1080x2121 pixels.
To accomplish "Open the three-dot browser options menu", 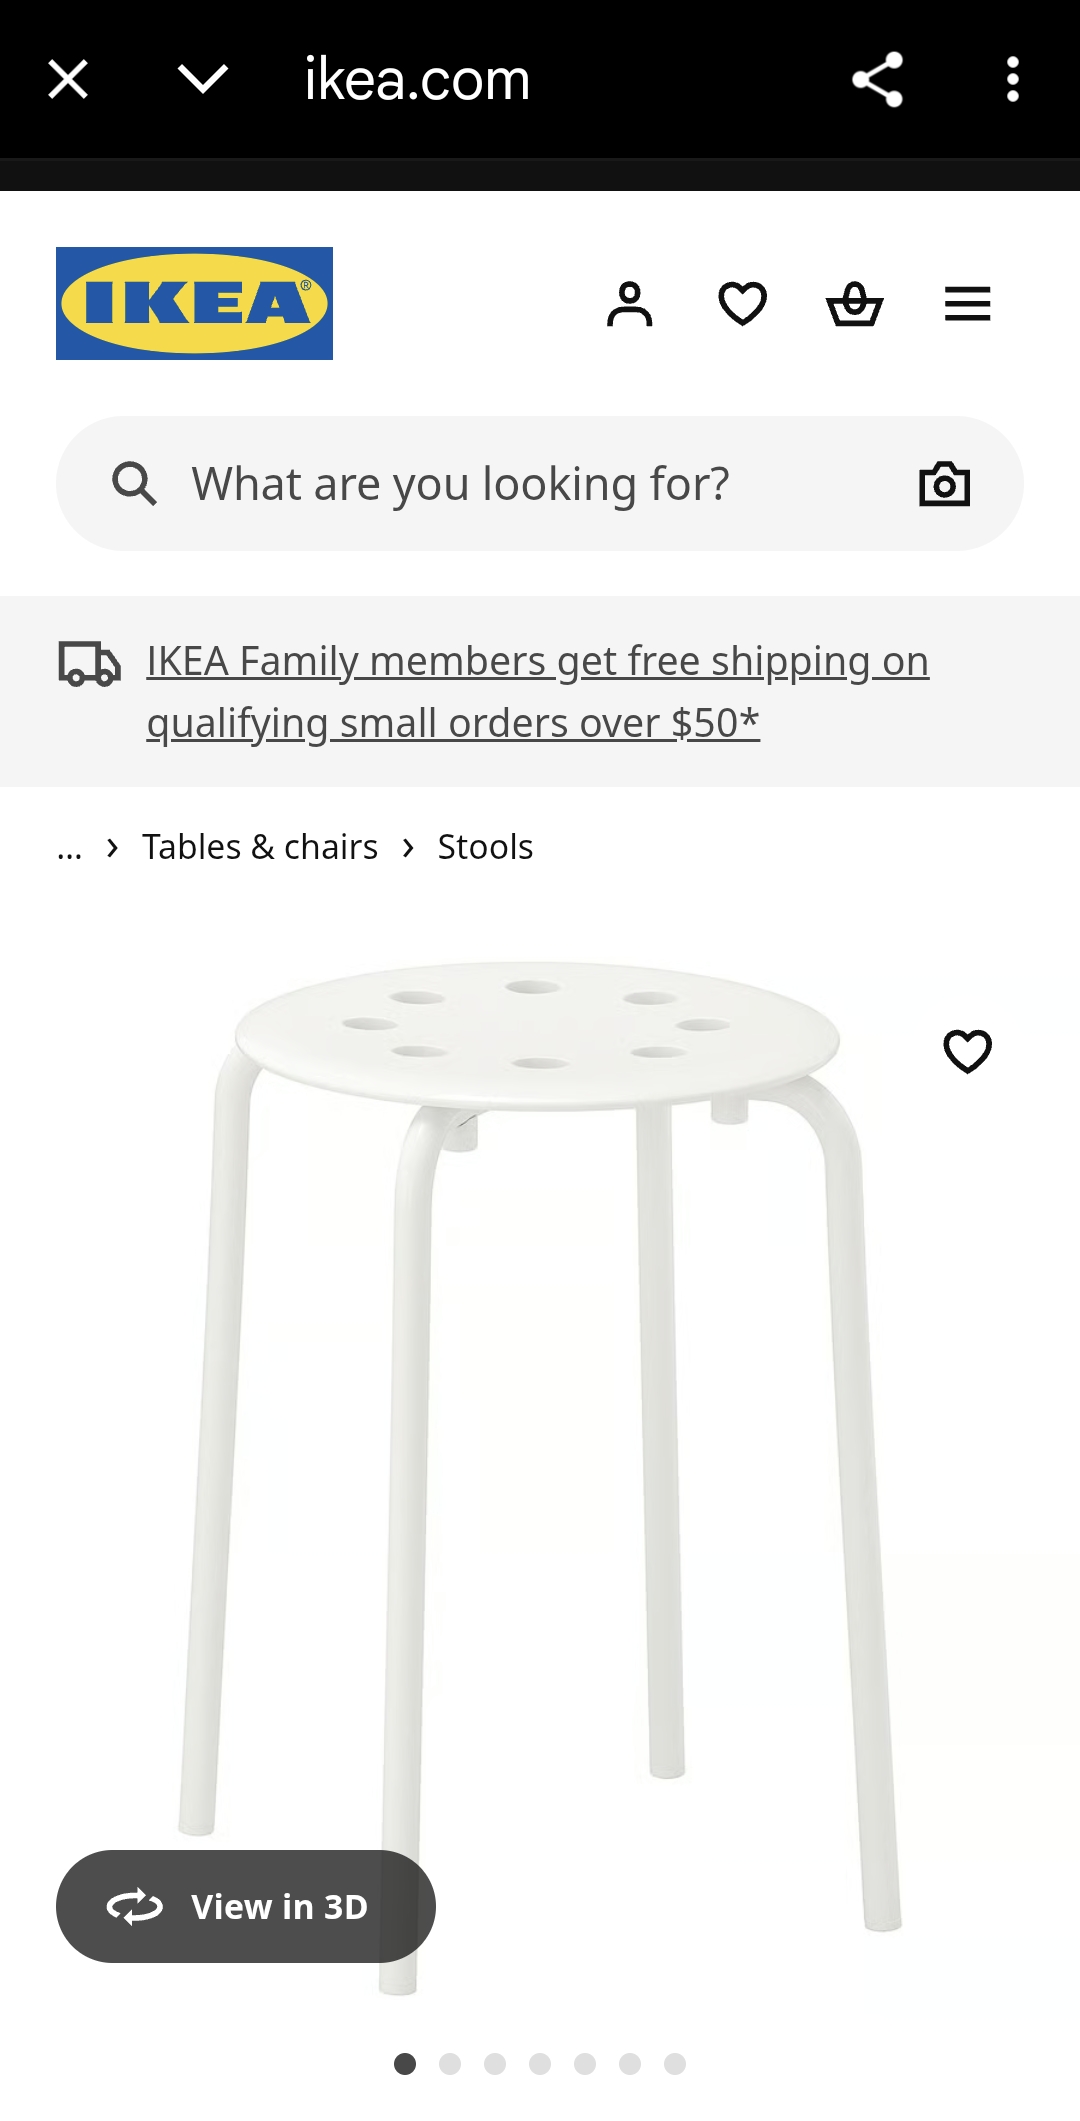I will (x=1012, y=79).
